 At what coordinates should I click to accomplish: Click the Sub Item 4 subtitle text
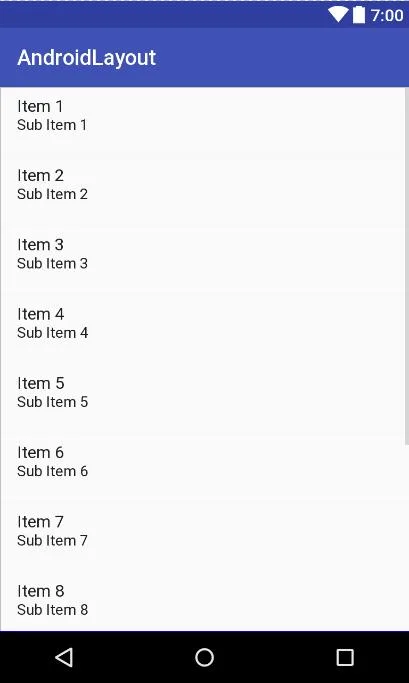pyautogui.click(x=53, y=333)
